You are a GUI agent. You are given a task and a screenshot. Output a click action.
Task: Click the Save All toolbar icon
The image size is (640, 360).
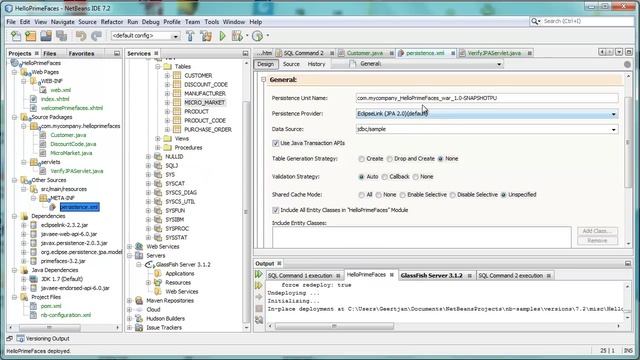tap(61, 36)
